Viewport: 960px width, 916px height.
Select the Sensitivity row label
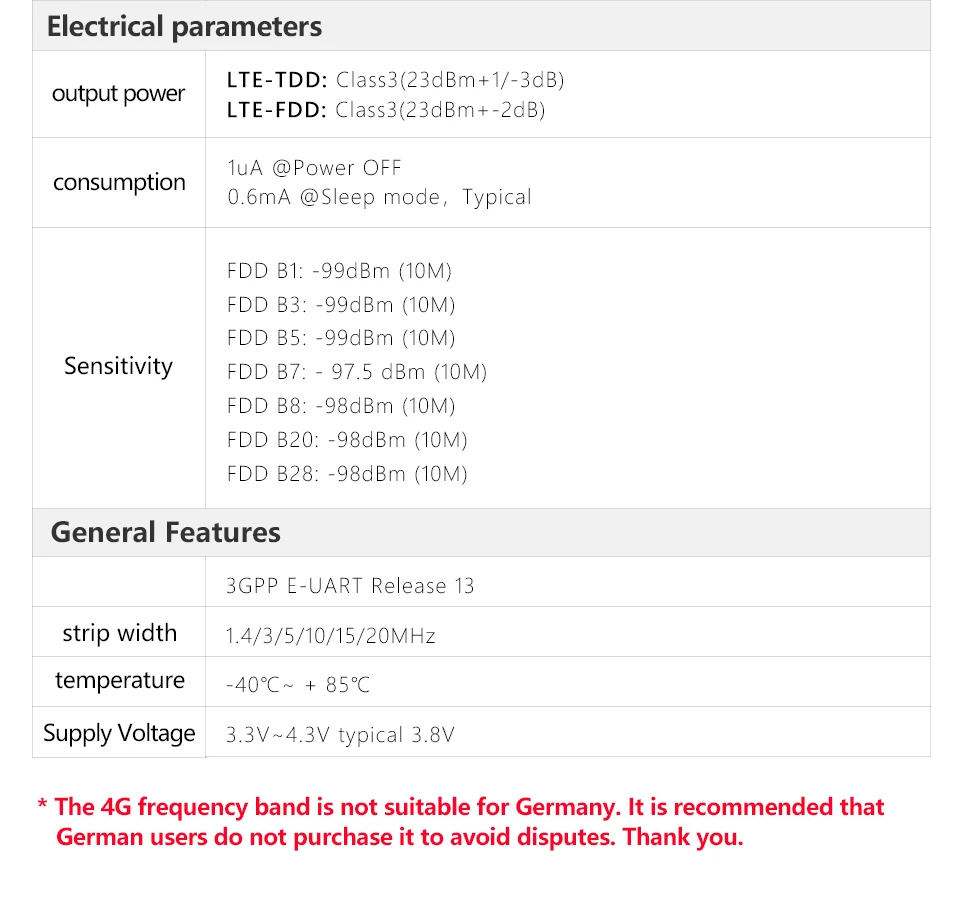tap(118, 366)
